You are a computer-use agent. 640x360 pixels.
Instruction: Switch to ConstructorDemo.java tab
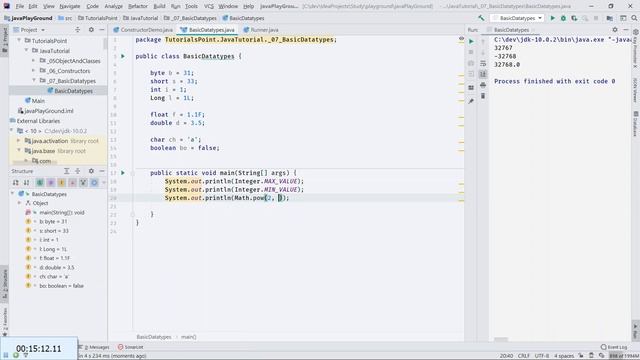(x=143, y=30)
